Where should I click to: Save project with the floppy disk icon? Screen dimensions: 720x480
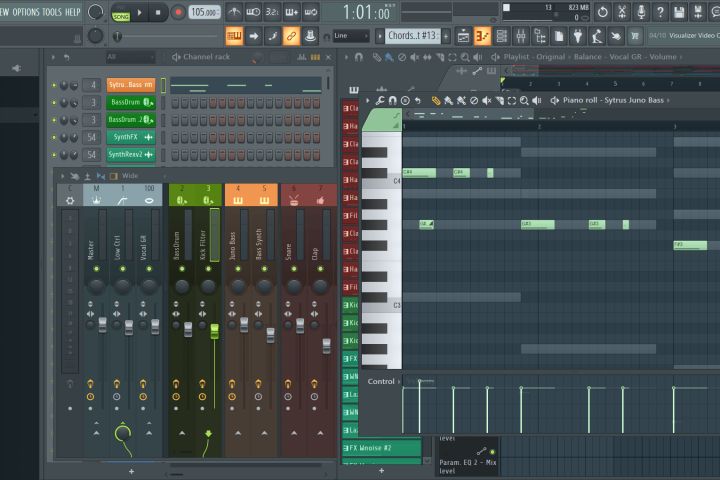point(679,13)
